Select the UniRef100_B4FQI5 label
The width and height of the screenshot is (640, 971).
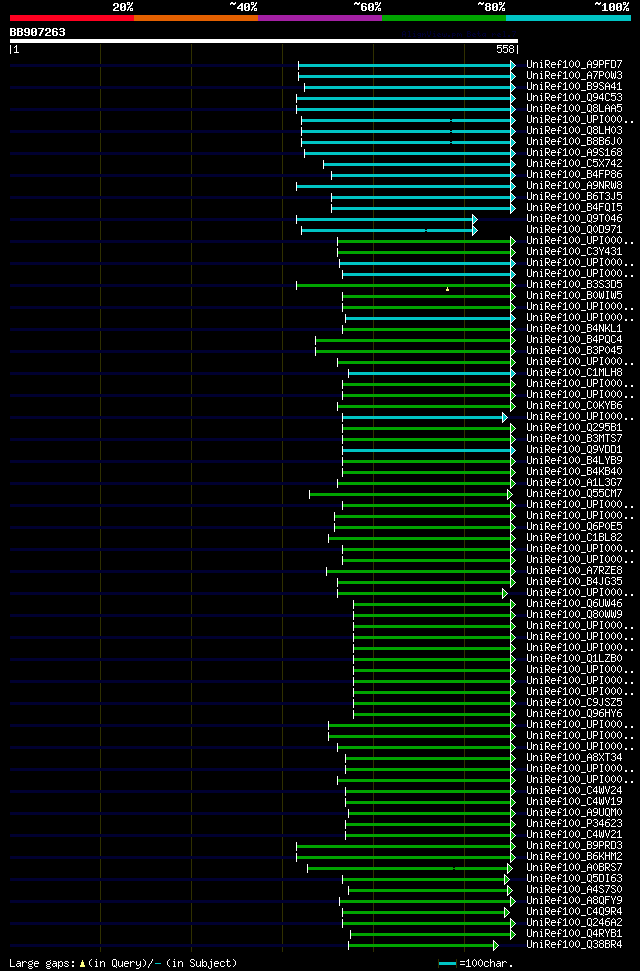[574, 207]
